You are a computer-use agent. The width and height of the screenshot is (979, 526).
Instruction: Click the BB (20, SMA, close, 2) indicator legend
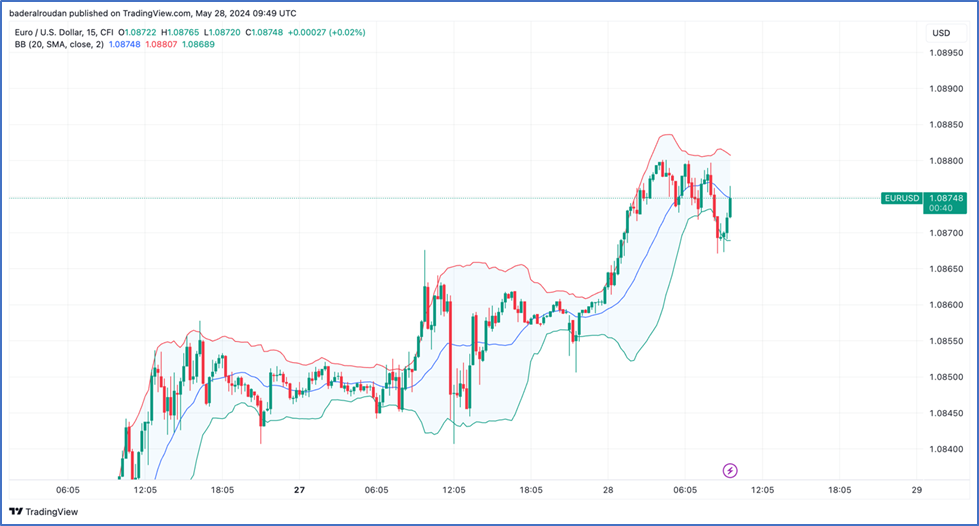(x=59, y=44)
